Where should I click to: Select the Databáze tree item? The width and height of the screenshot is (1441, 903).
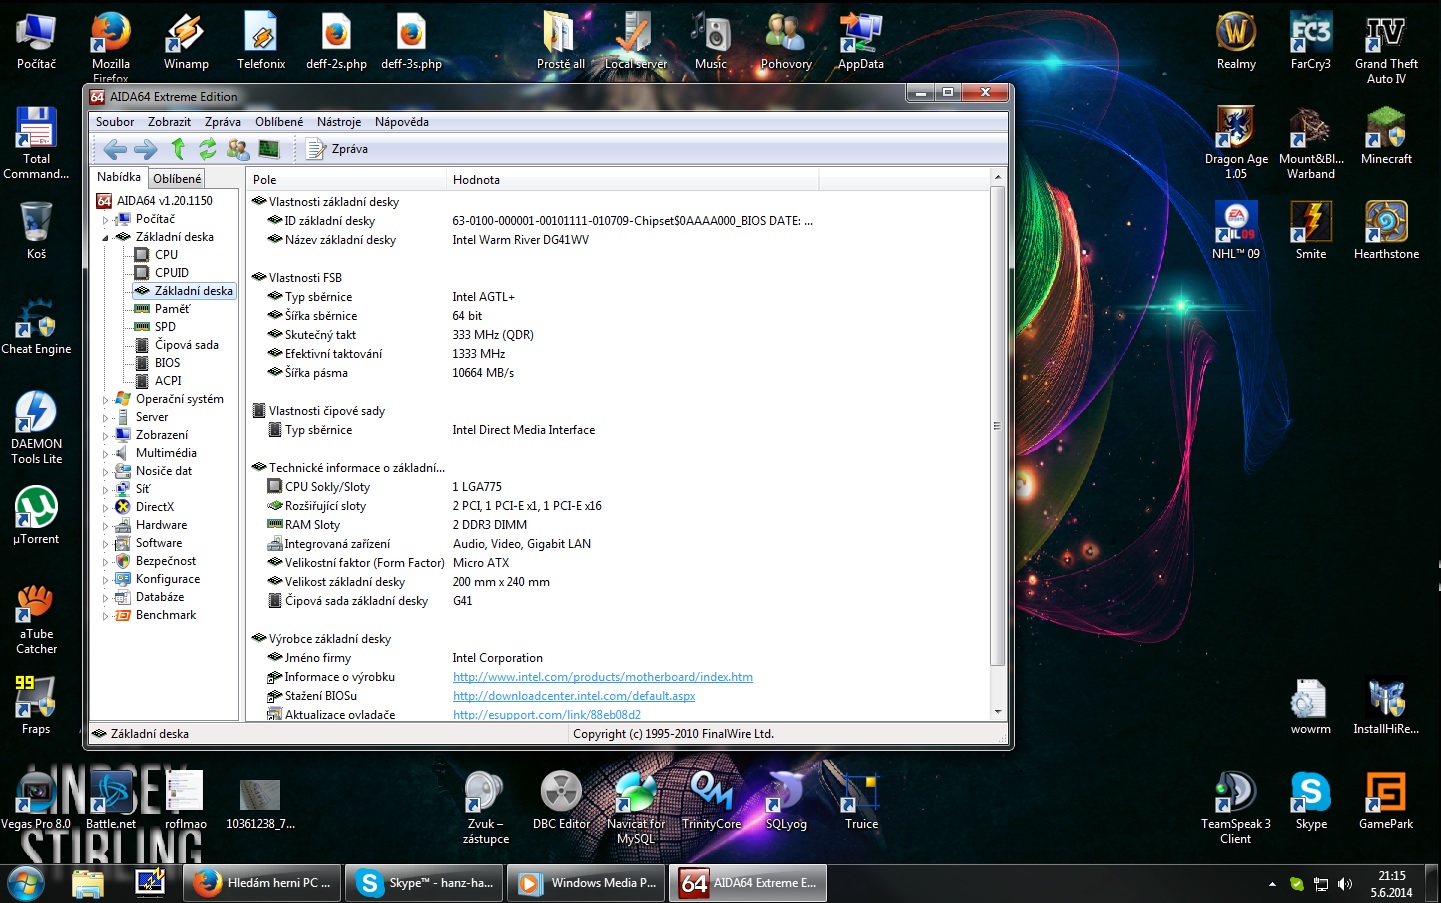150,597
